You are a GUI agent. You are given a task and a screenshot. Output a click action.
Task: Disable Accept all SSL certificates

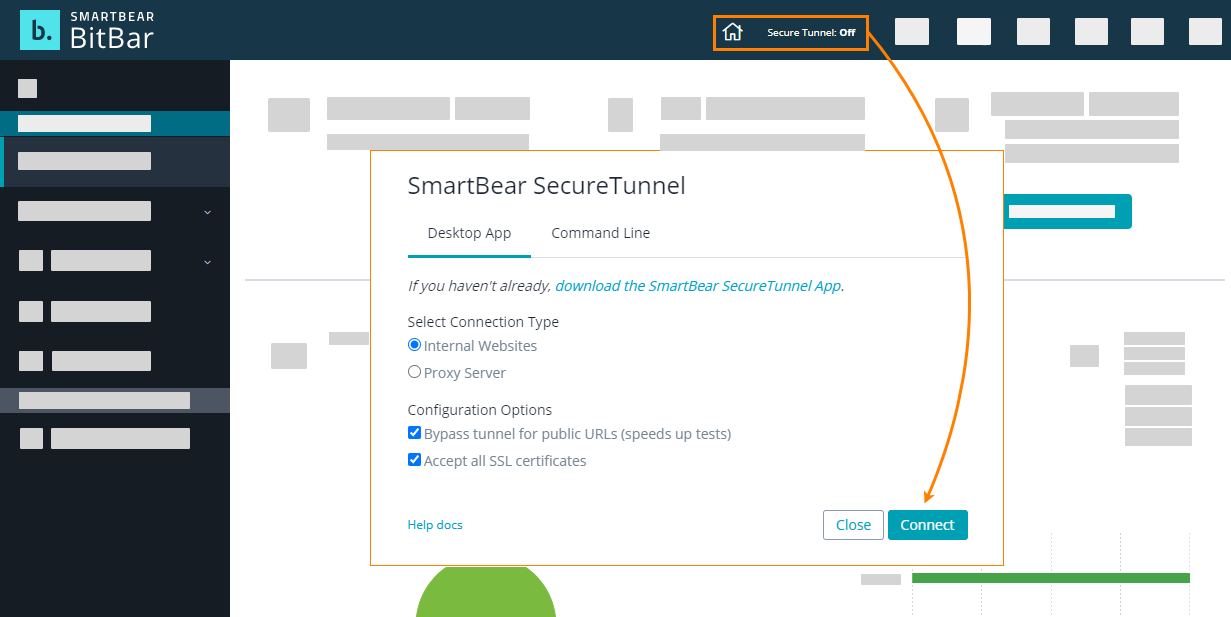click(414, 459)
